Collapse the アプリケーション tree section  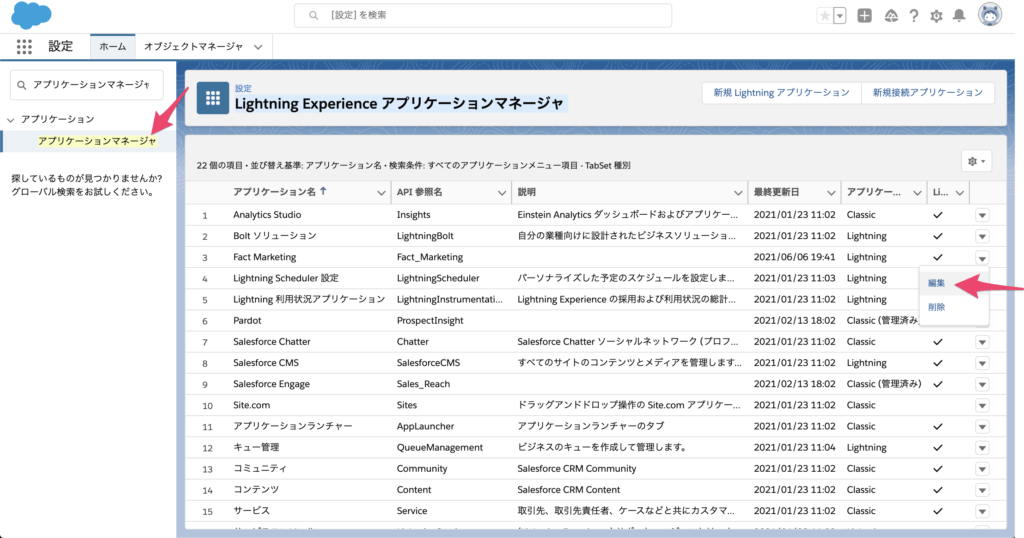pos(10,119)
